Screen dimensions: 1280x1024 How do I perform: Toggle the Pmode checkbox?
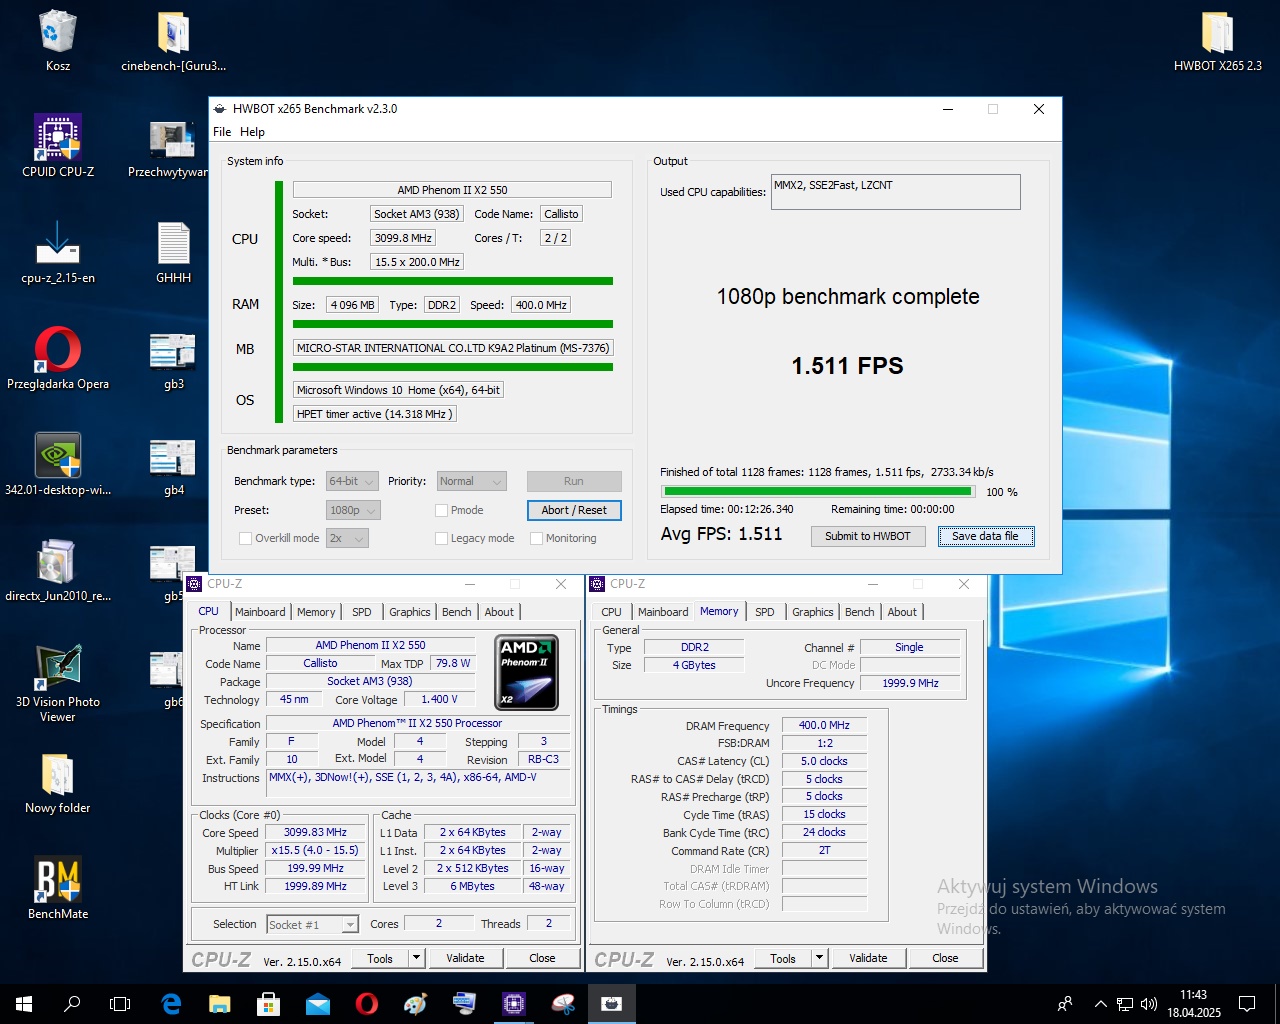(441, 510)
